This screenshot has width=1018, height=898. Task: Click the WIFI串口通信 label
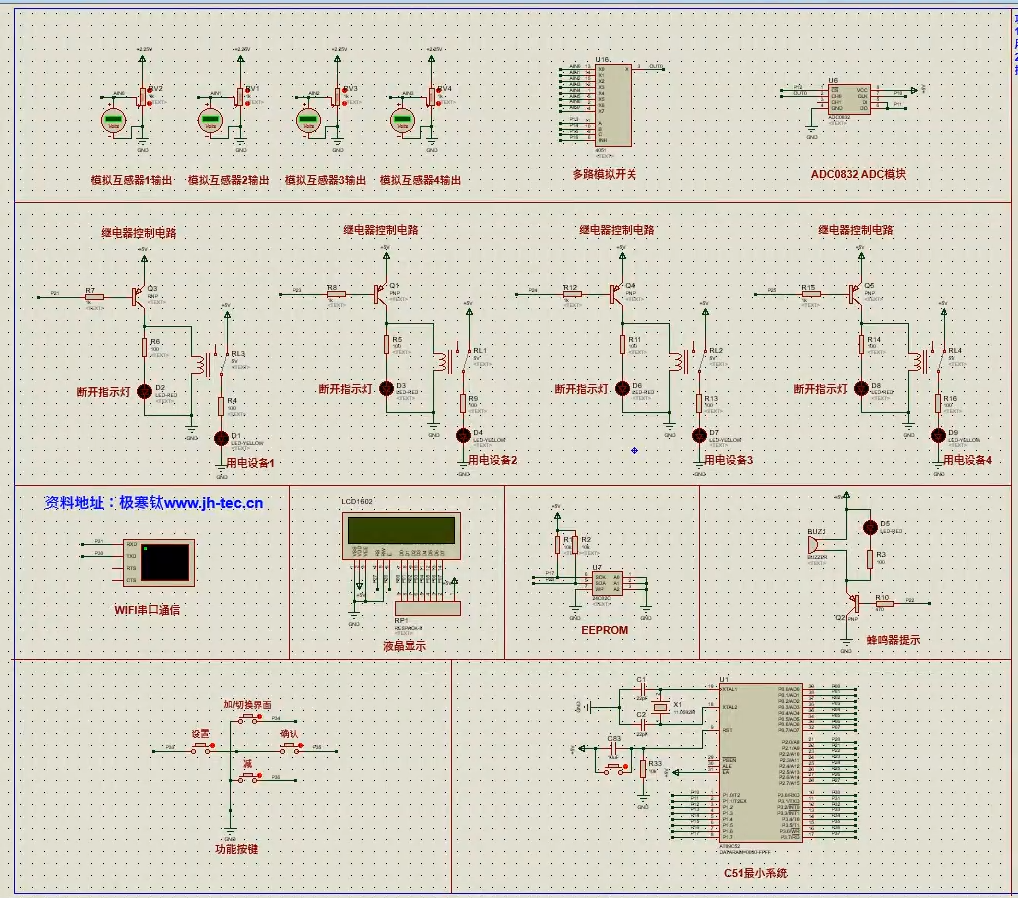[147, 610]
